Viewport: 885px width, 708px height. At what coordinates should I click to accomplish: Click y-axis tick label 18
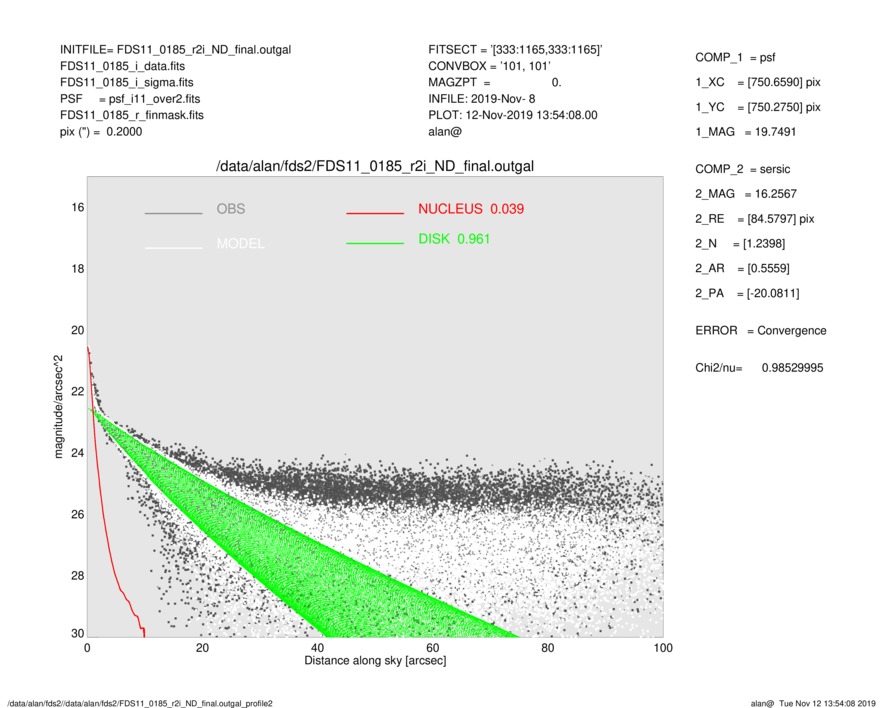click(x=77, y=269)
